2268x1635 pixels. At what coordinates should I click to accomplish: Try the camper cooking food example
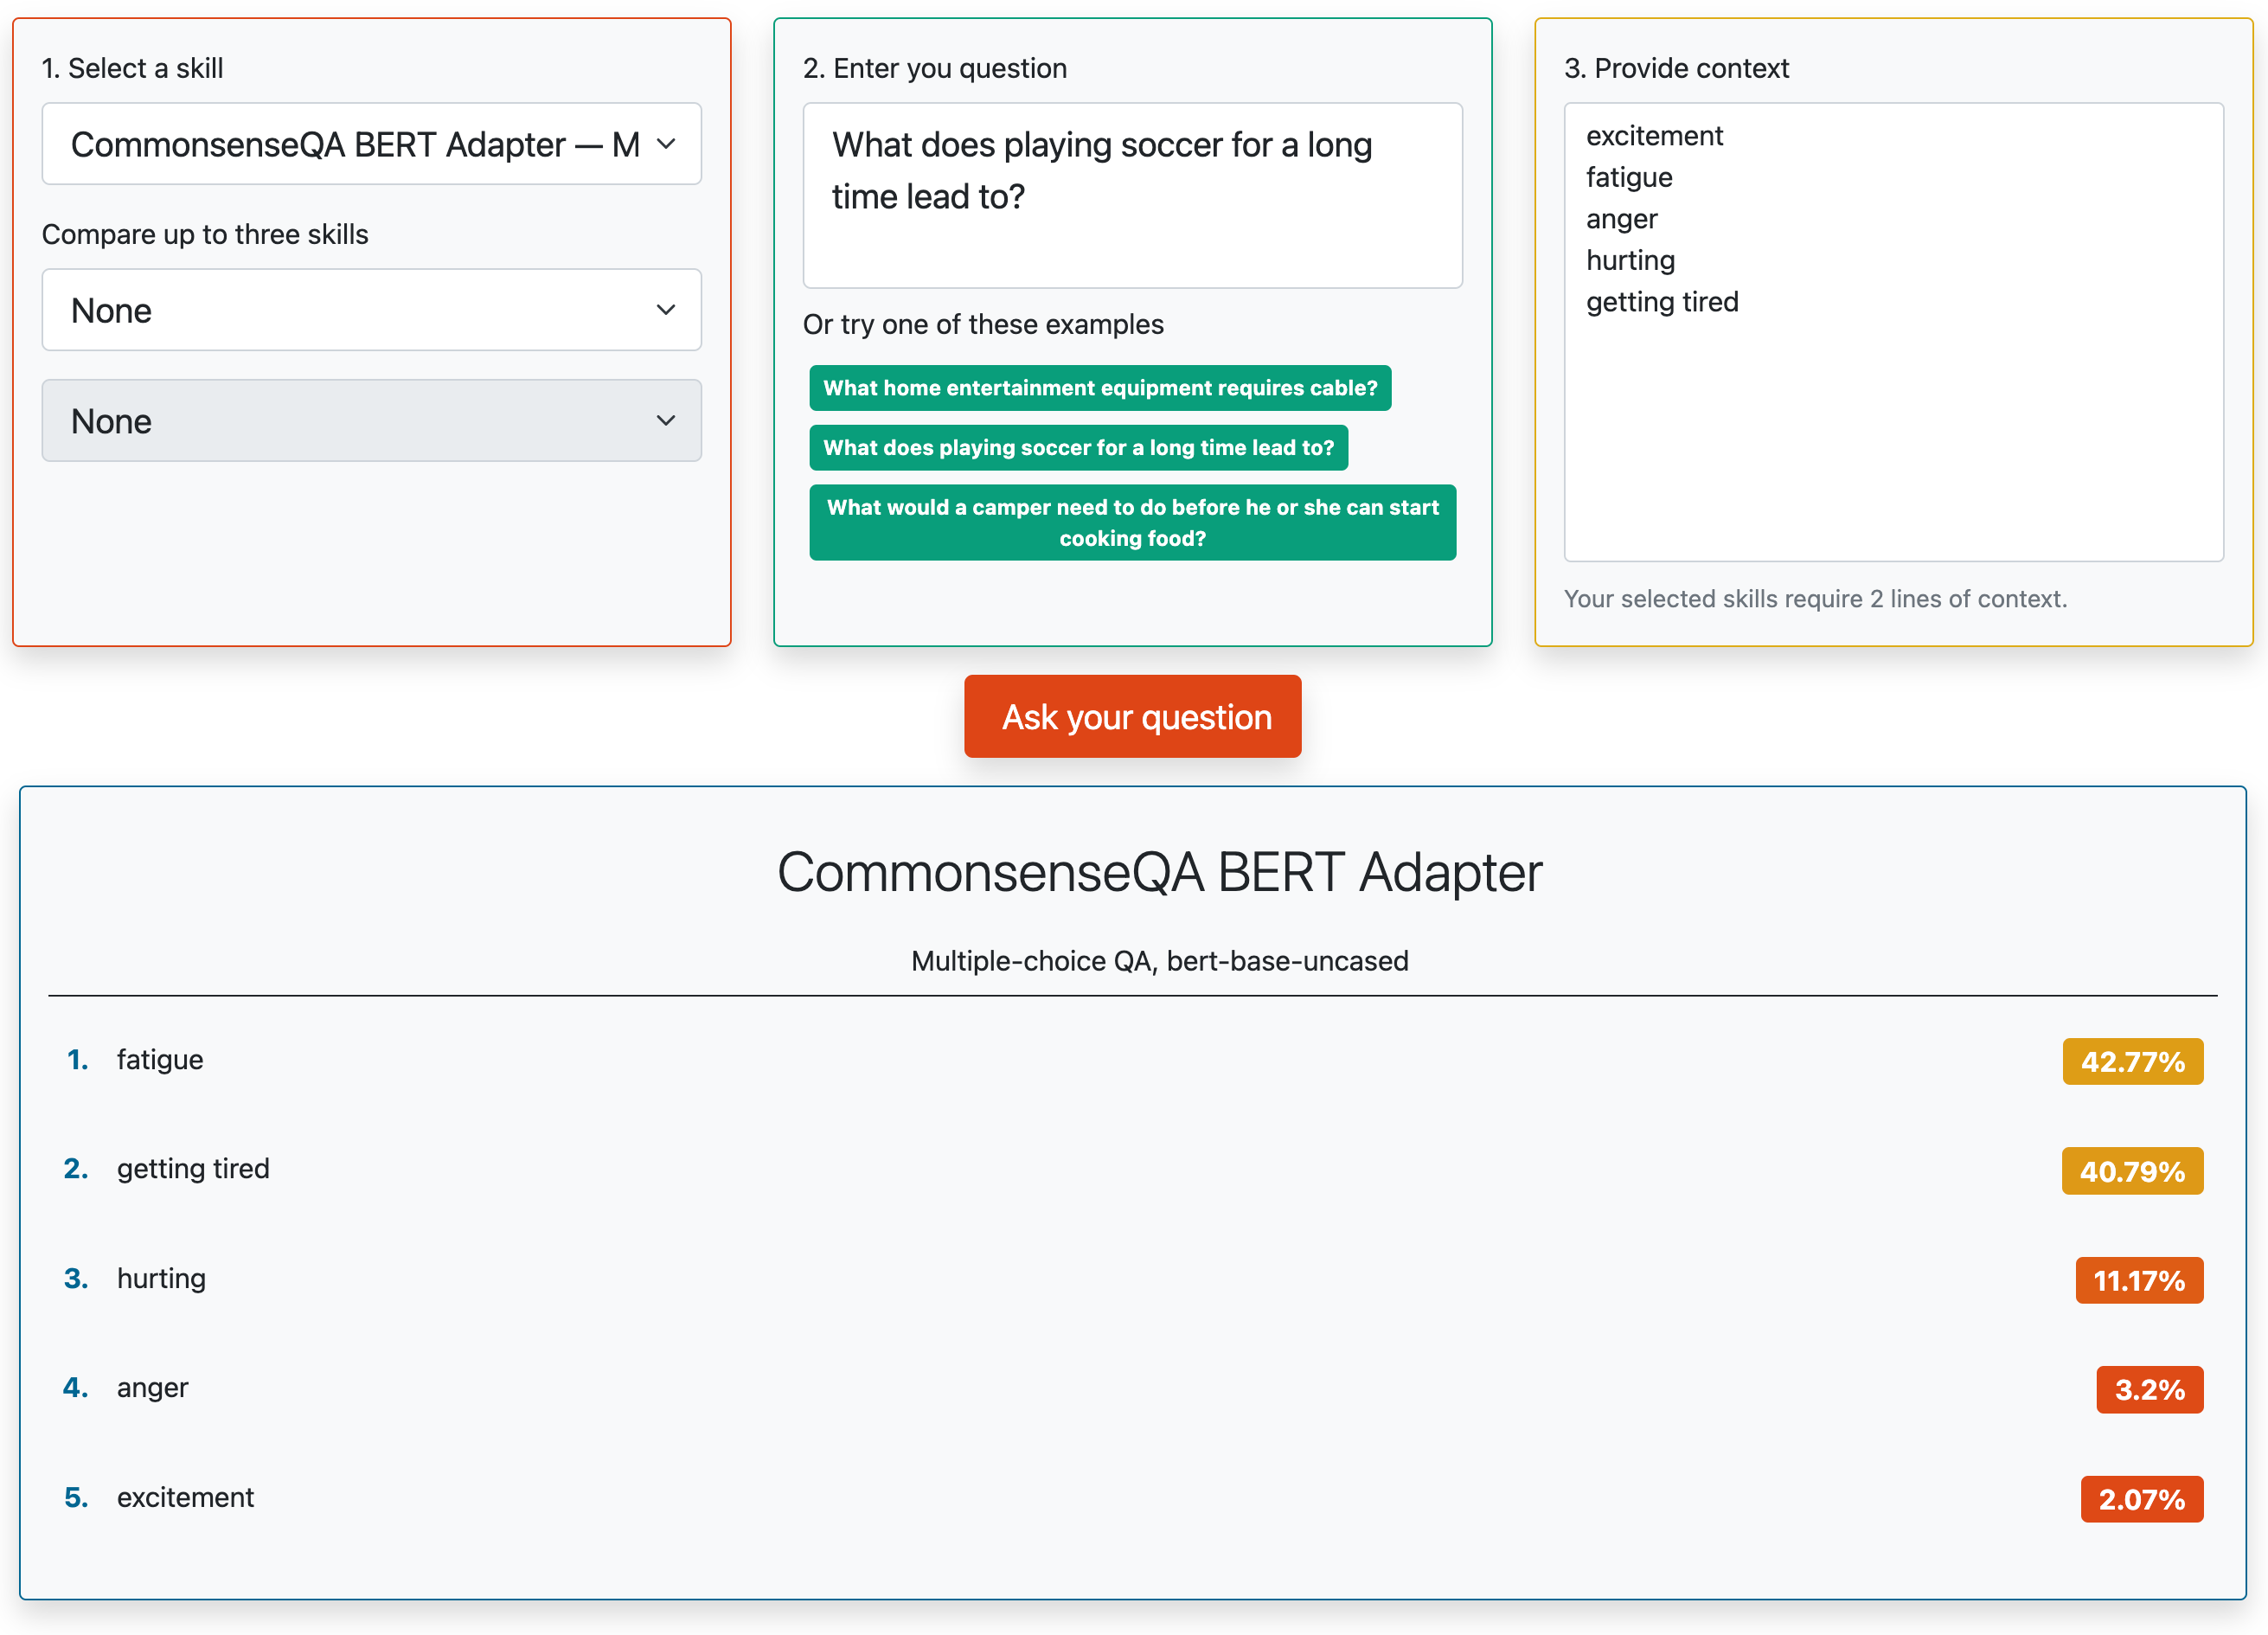[1132, 523]
